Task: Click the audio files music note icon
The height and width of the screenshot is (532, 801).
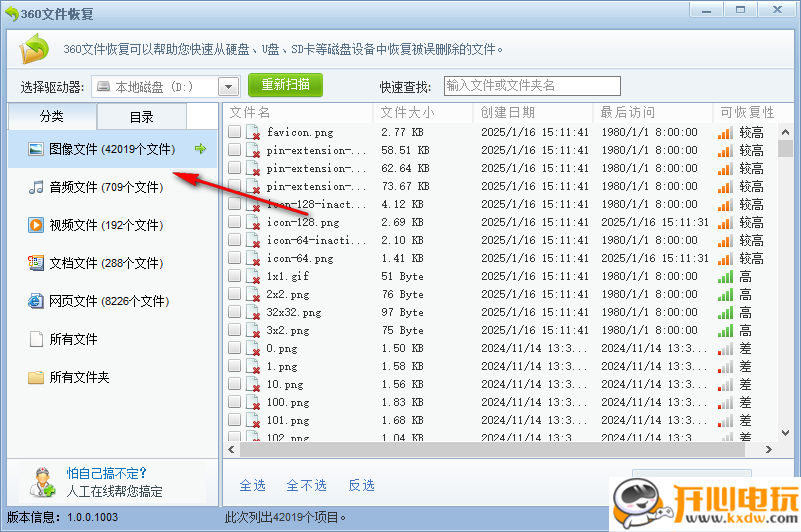Action: pos(36,187)
